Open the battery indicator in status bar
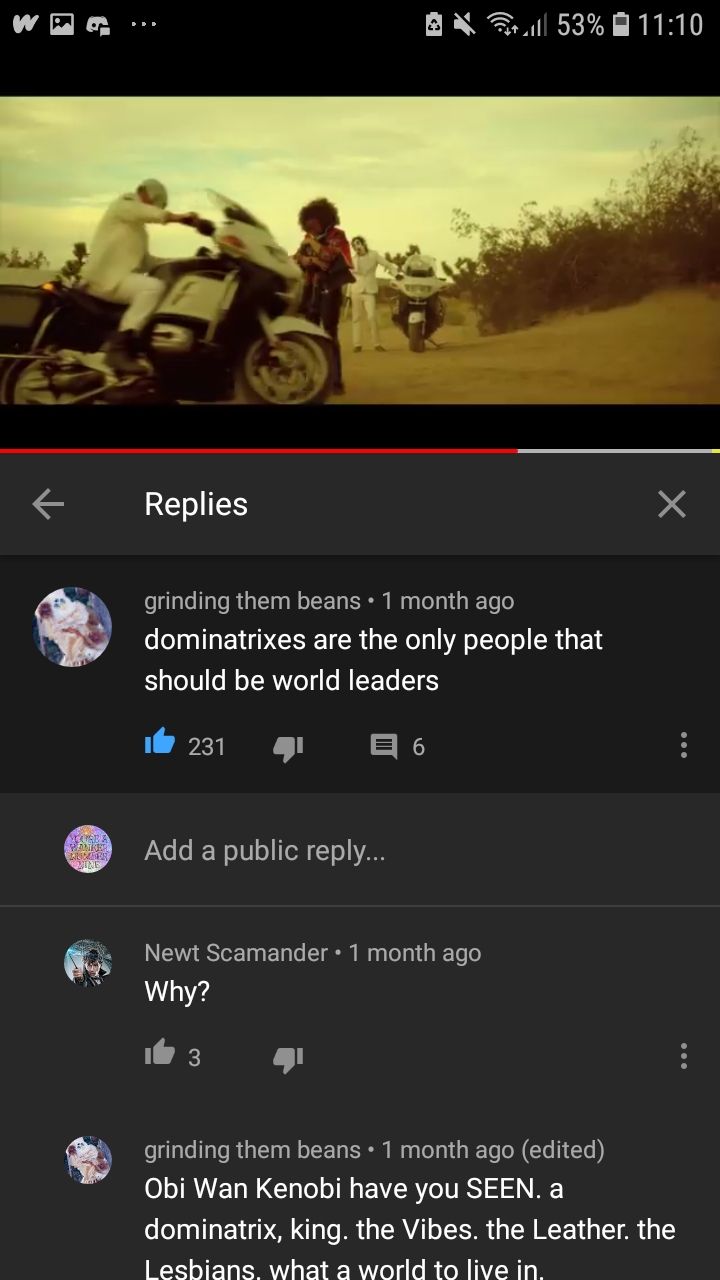Screen dimensions: 720x1280 [620, 24]
